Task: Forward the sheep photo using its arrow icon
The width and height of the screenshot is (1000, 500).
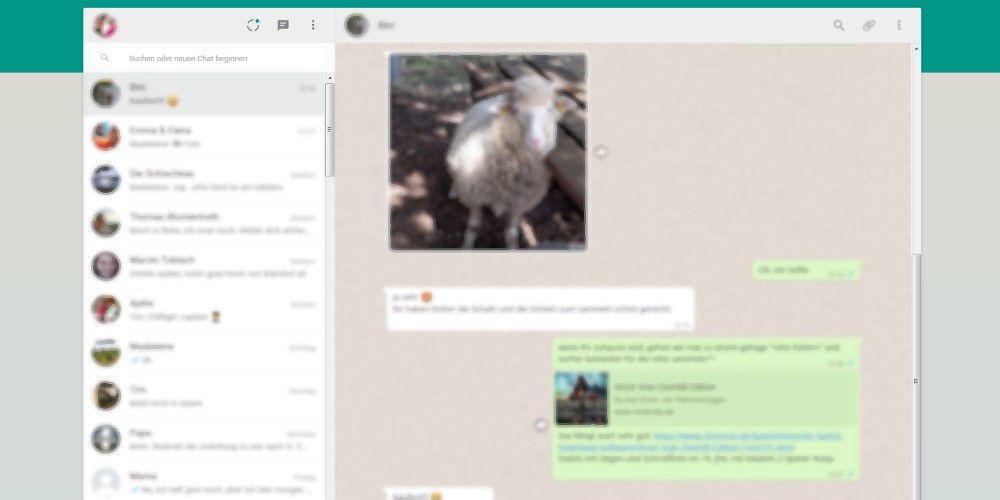Action: point(601,152)
